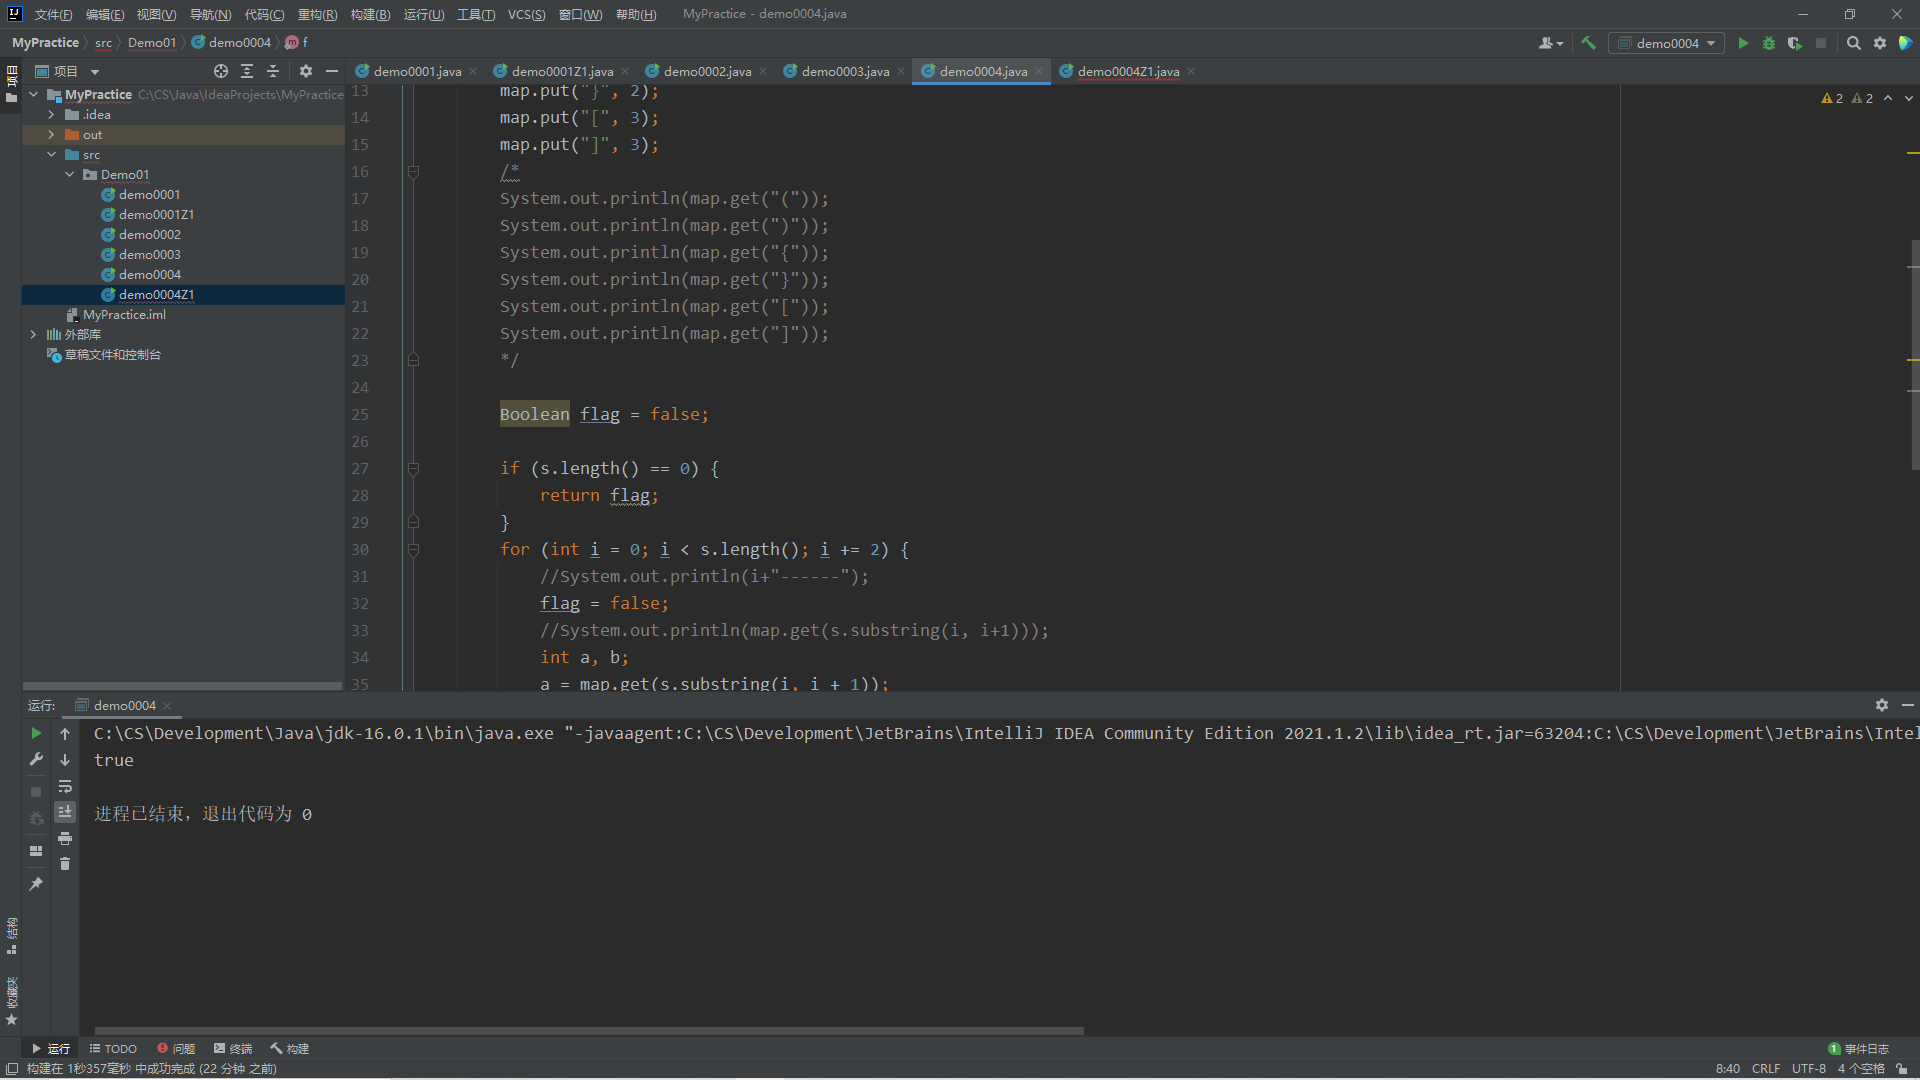Viewport: 1920px width, 1080px height.
Task: Go to the previous highlighted error
Action: pyautogui.click(x=1888, y=98)
